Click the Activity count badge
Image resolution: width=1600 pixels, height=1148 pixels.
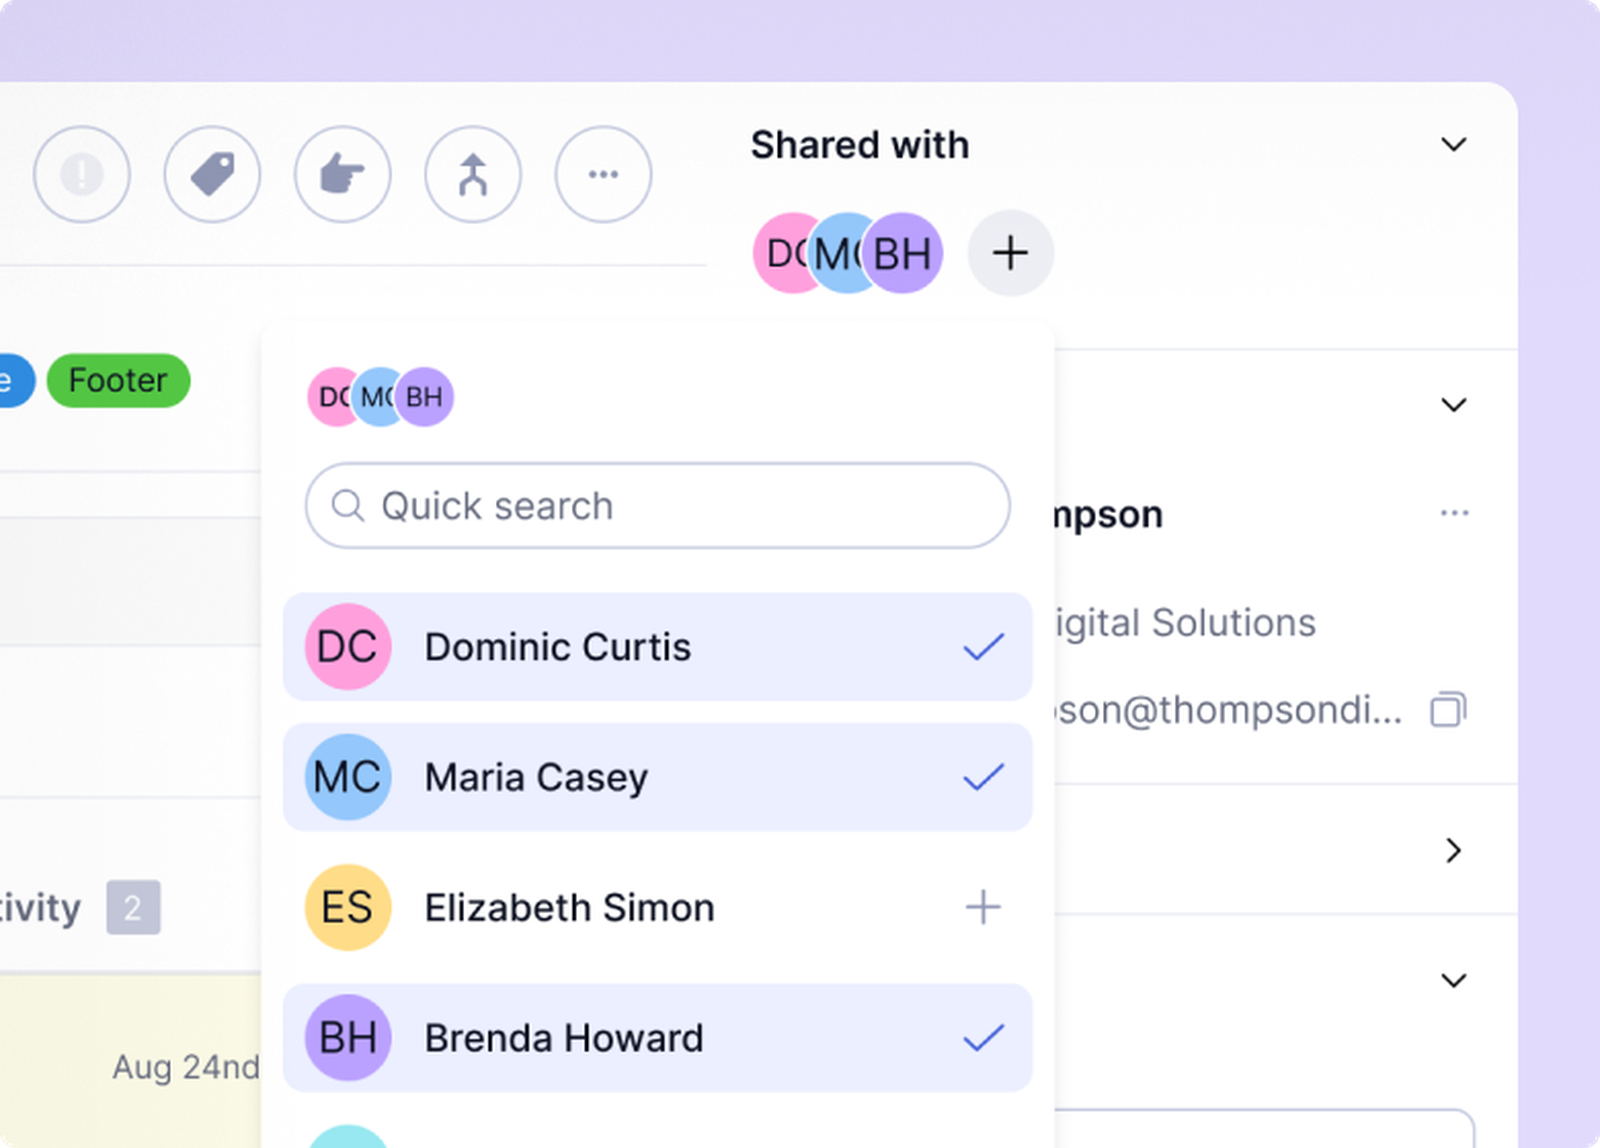point(133,908)
